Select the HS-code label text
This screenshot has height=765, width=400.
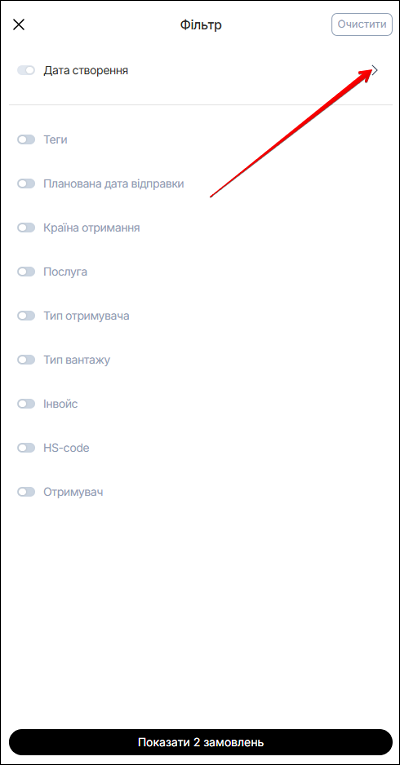coord(66,447)
